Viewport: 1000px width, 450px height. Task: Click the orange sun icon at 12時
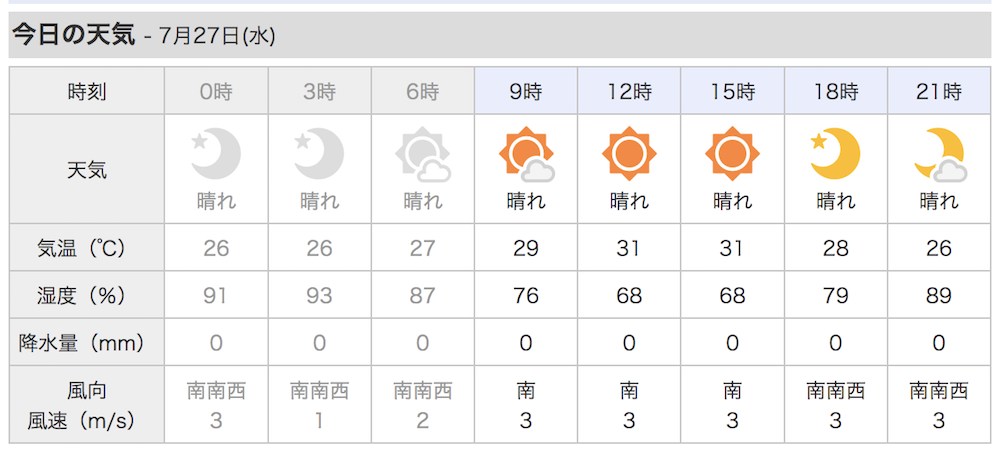tap(629, 154)
